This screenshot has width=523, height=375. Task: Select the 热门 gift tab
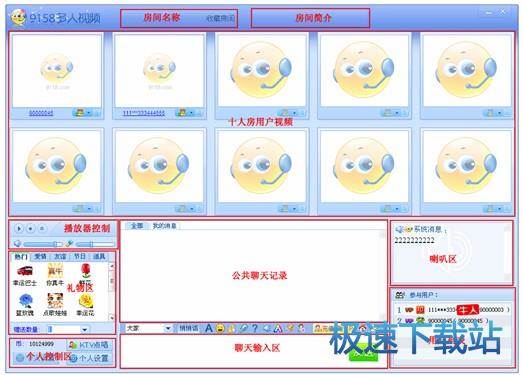point(21,257)
